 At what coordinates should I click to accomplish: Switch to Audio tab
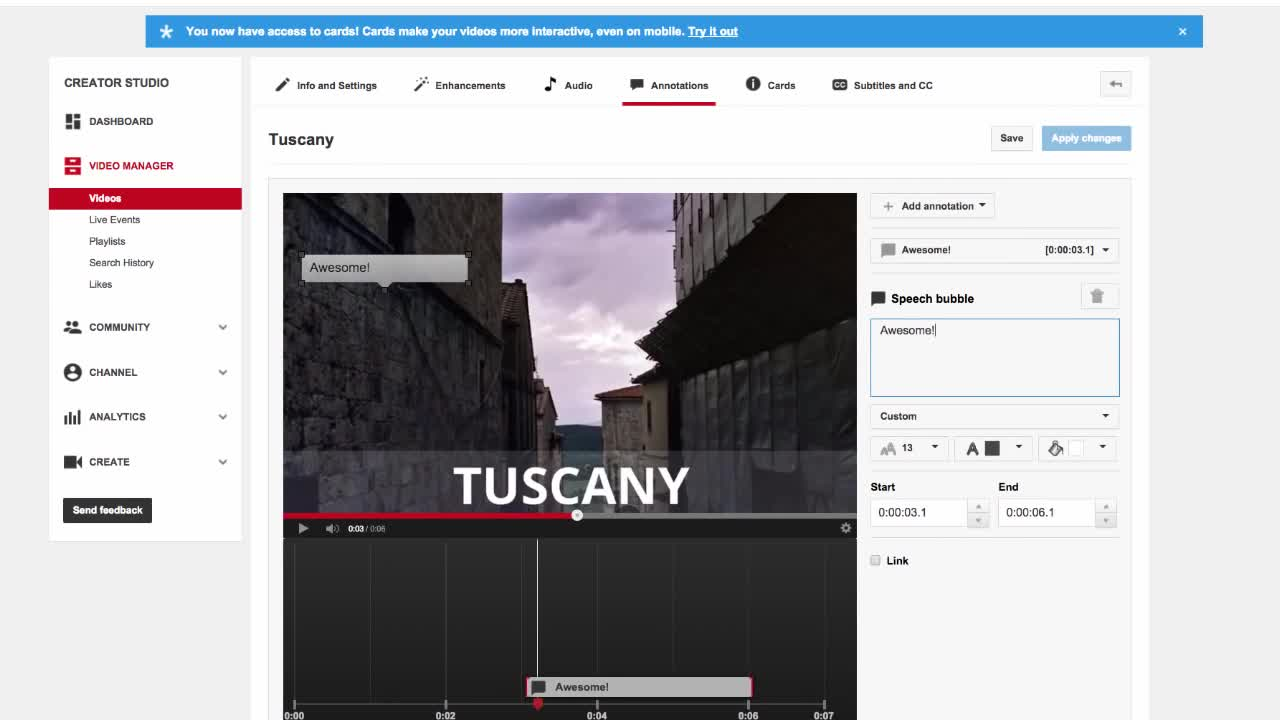568,85
